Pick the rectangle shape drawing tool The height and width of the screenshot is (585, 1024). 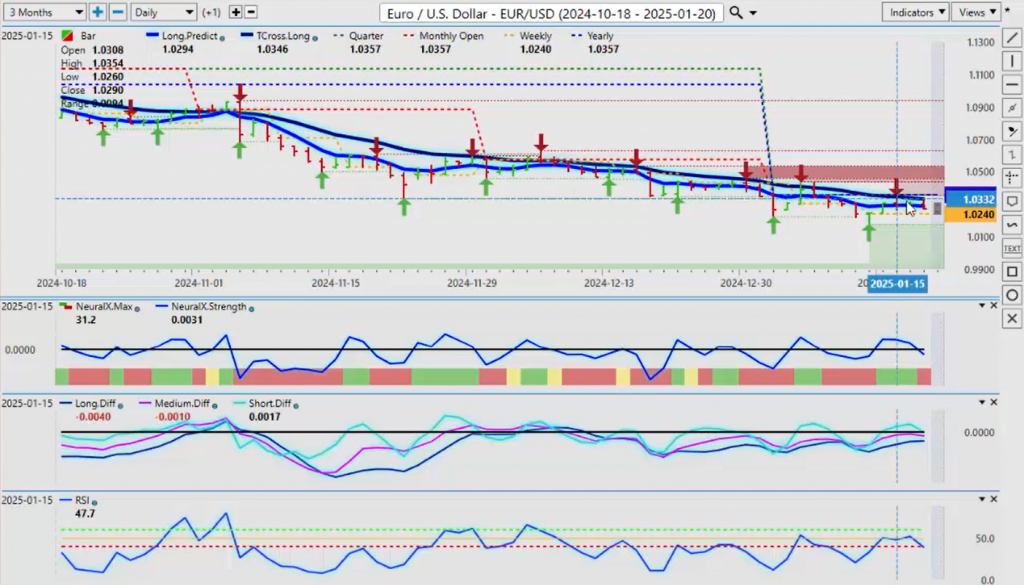click(1012, 272)
